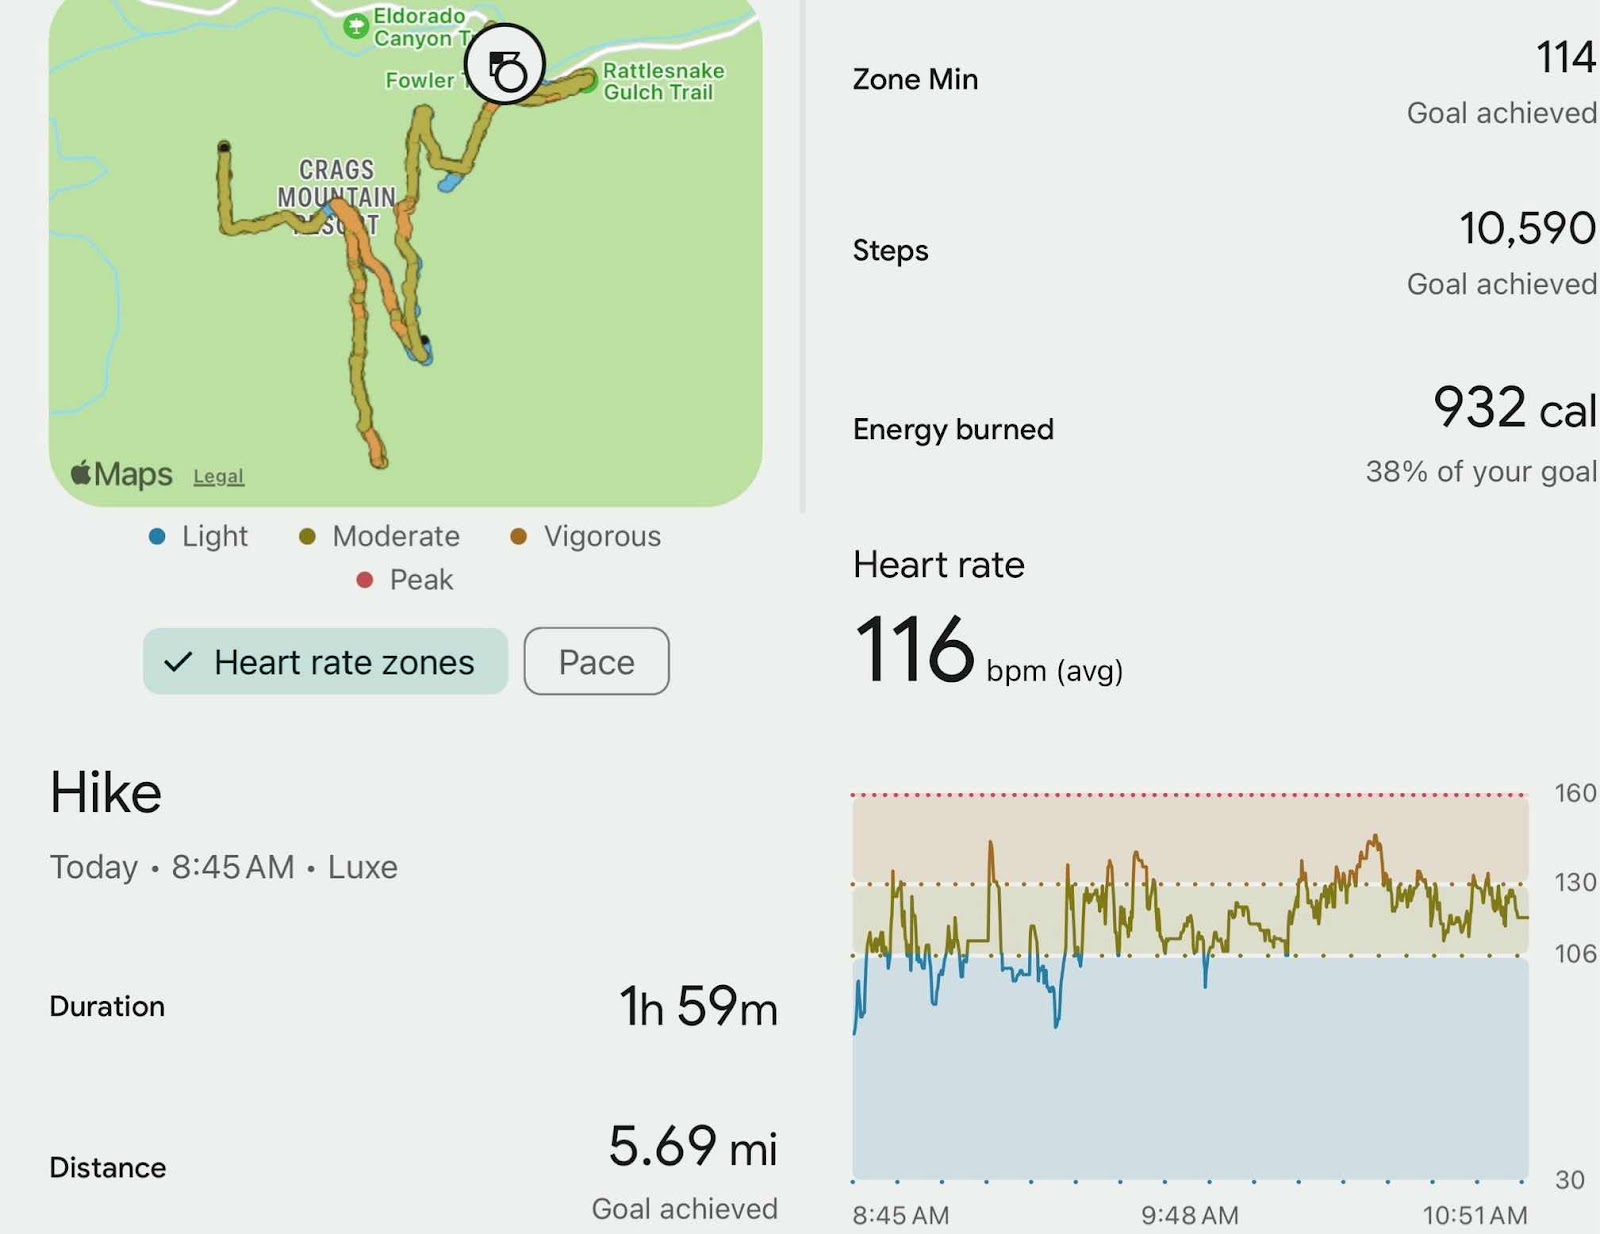Click the Distance 5.69 mi value
The image size is (1600, 1234).
(693, 1146)
